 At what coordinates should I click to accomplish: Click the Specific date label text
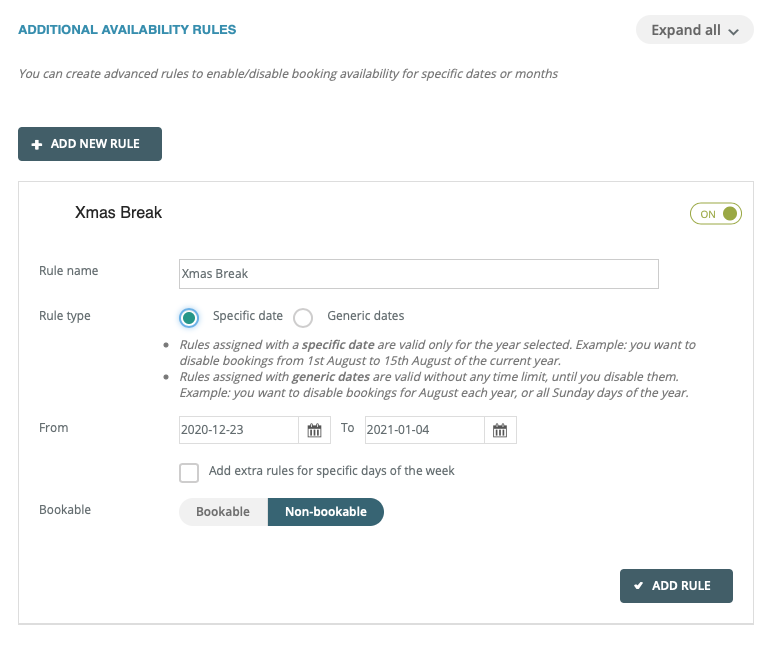coord(248,316)
